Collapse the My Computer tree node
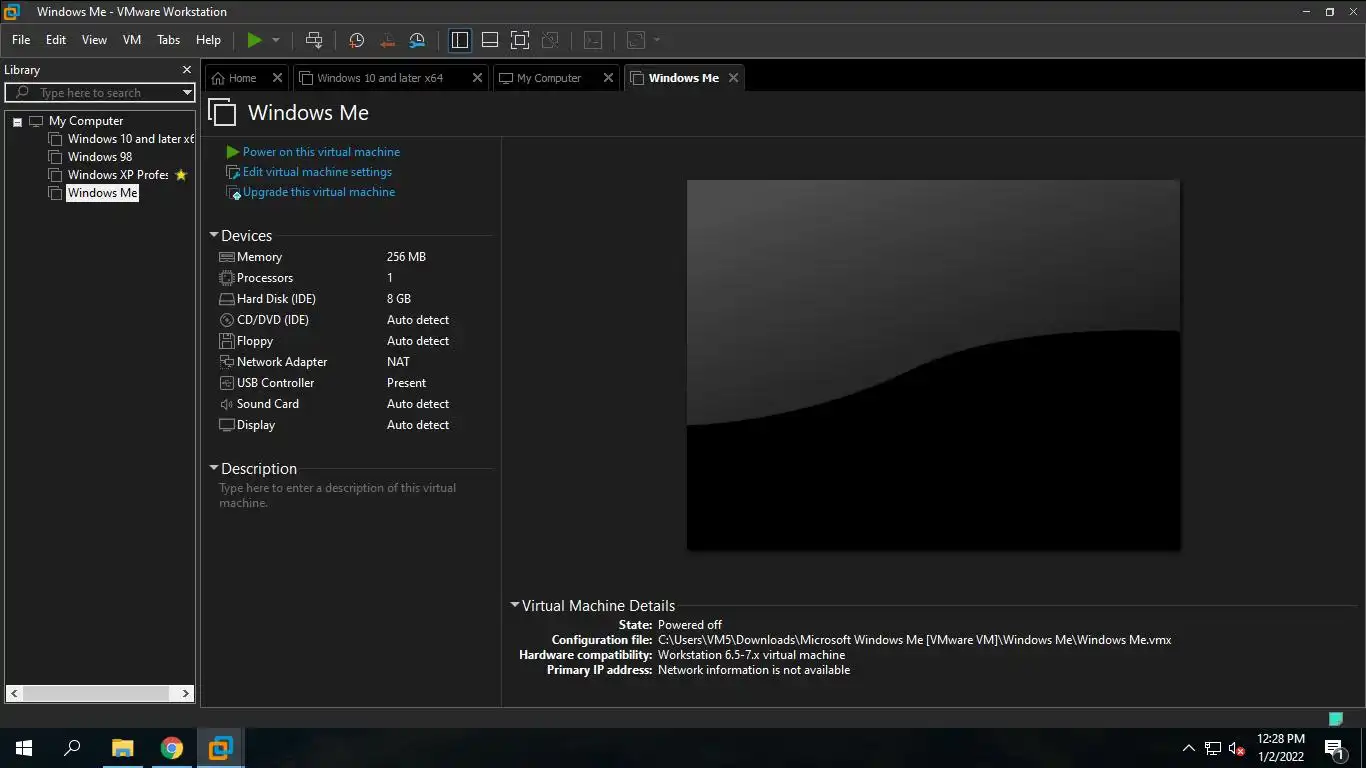The width and height of the screenshot is (1366, 768). (17, 121)
